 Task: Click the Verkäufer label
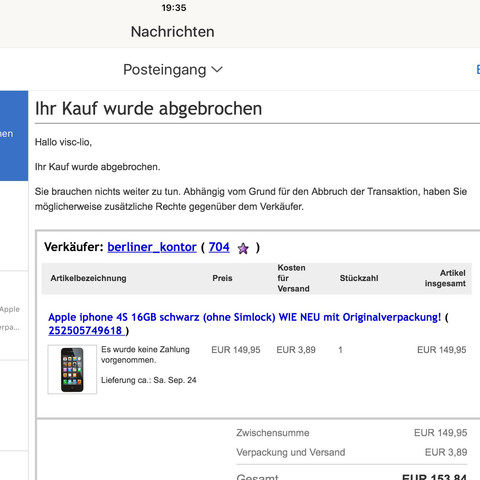pos(74,247)
